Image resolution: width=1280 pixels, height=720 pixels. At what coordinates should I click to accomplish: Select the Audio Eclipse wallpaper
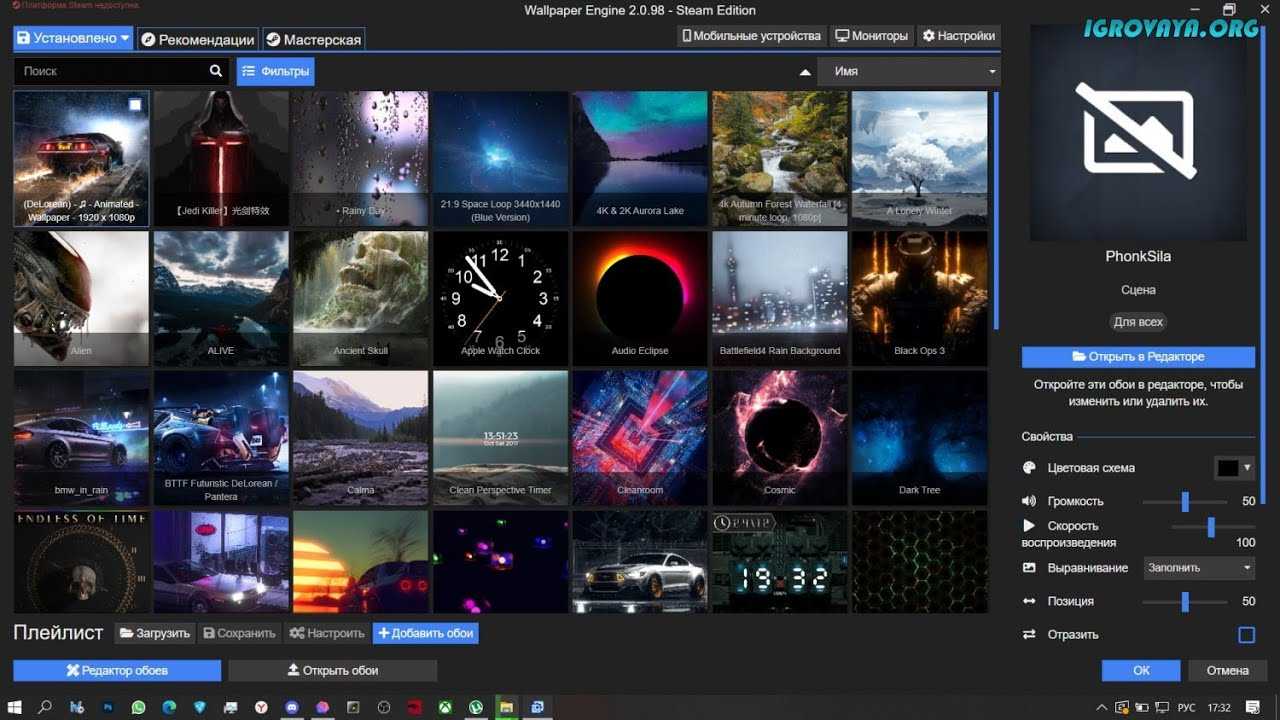point(640,298)
